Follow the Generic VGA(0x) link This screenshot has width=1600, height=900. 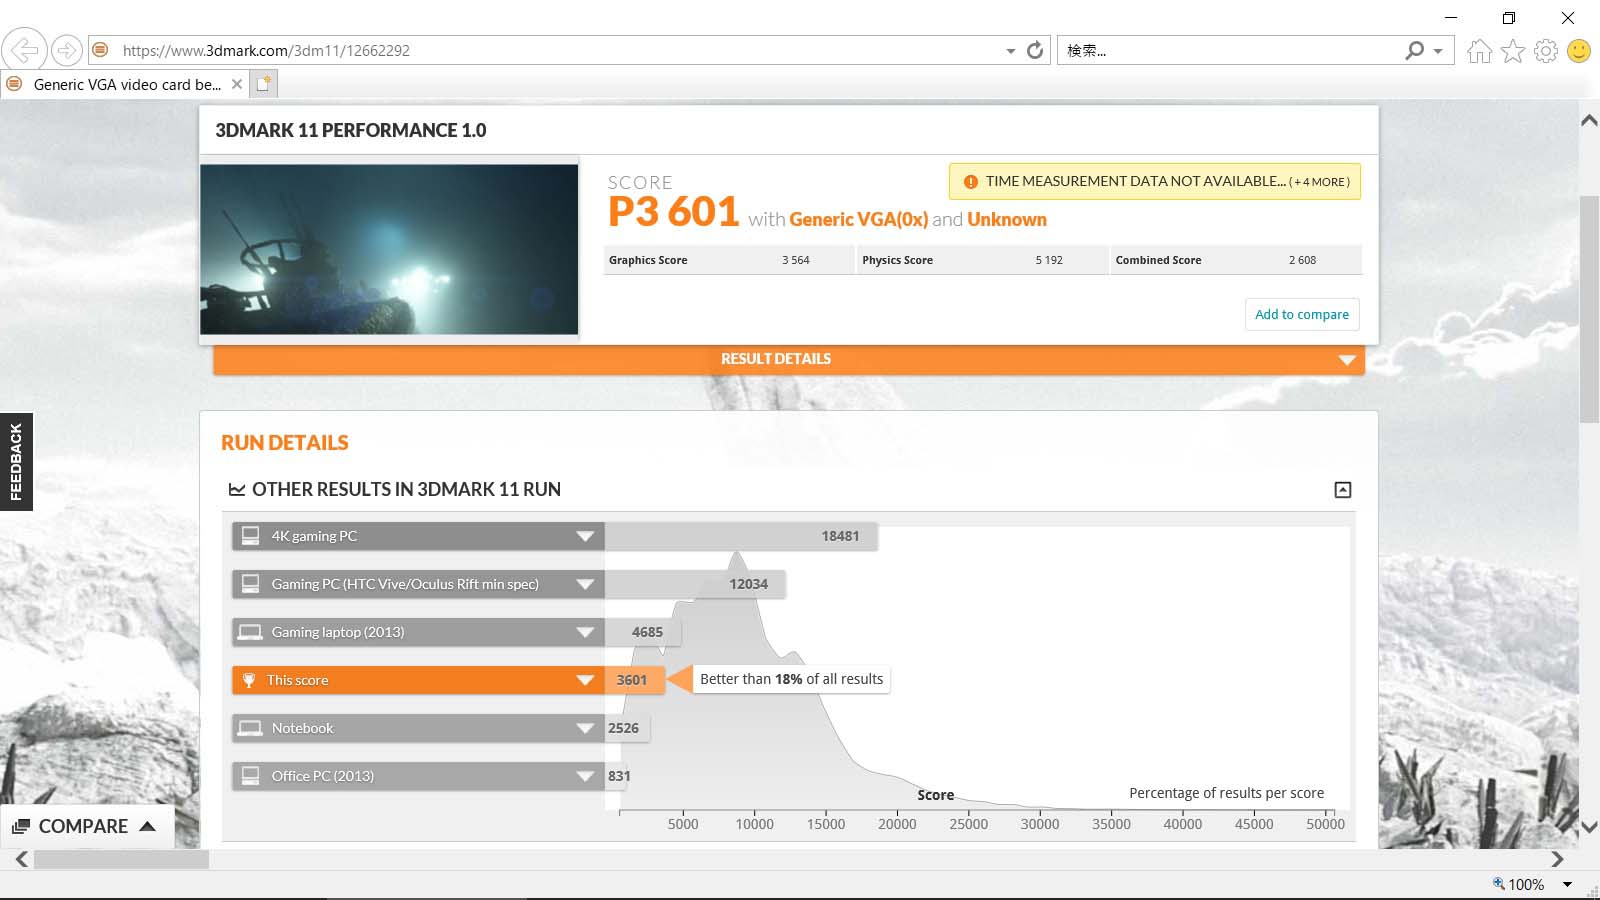858,219
